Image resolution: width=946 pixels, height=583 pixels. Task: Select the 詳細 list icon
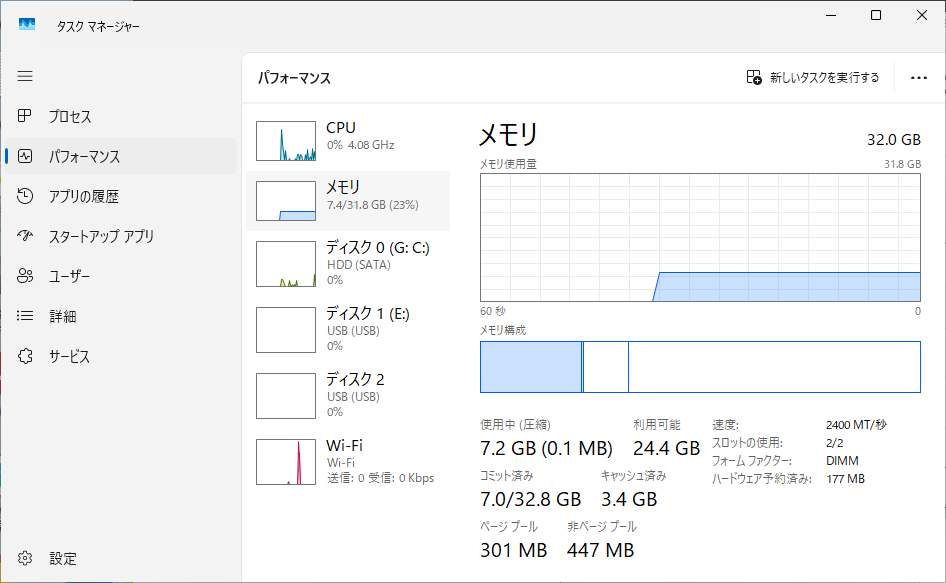[x=26, y=316]
